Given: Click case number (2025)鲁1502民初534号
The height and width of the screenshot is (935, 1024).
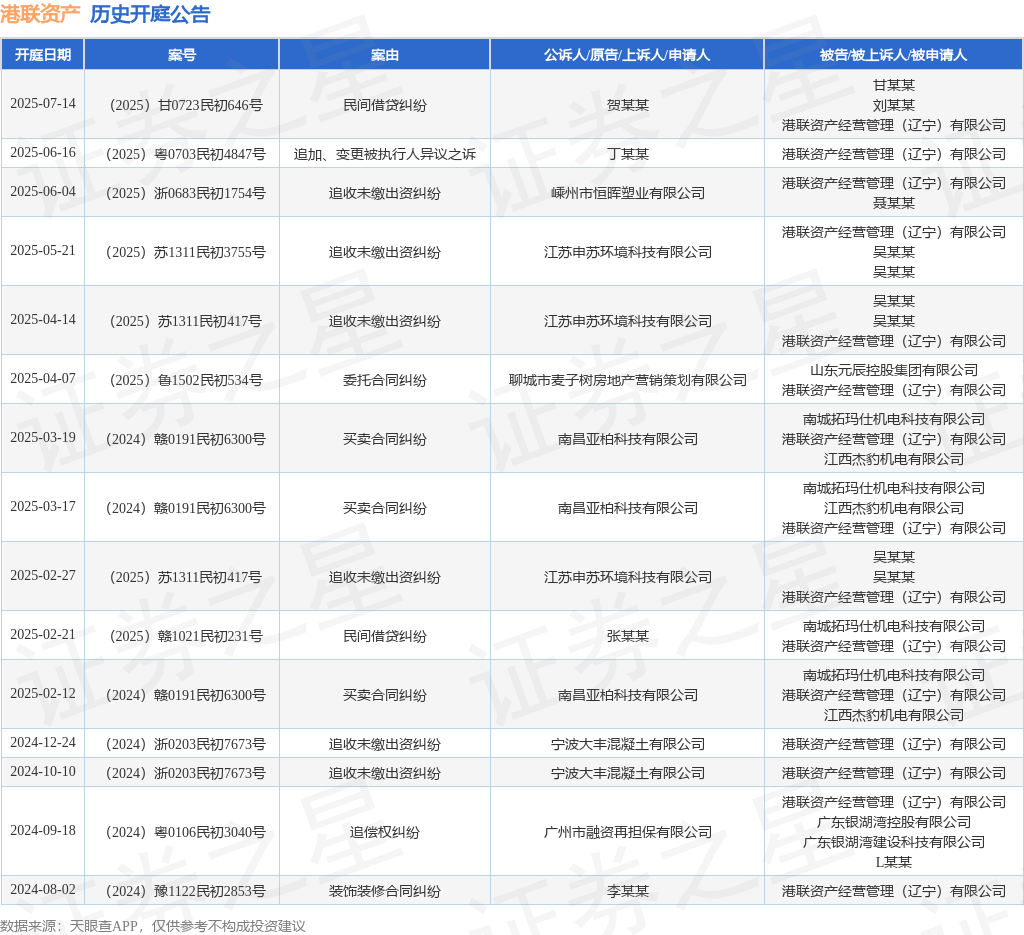Looking at the screenshot, I should [x=185, y=380].
